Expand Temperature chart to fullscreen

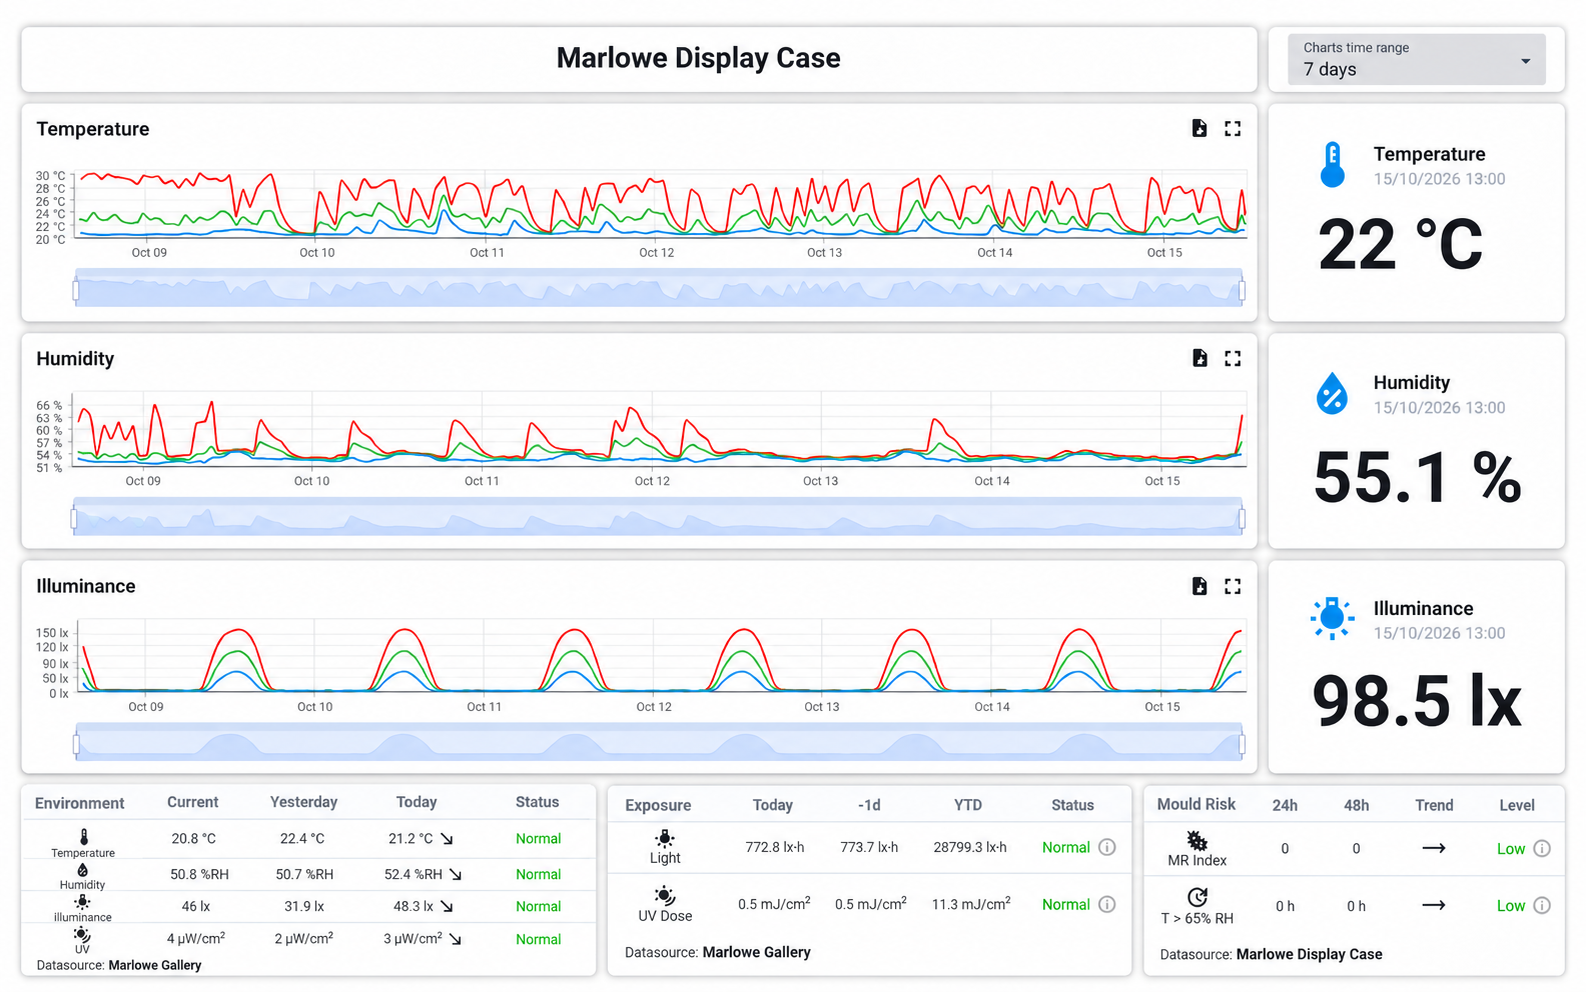pyautogui.click(x=1233, y=128)
